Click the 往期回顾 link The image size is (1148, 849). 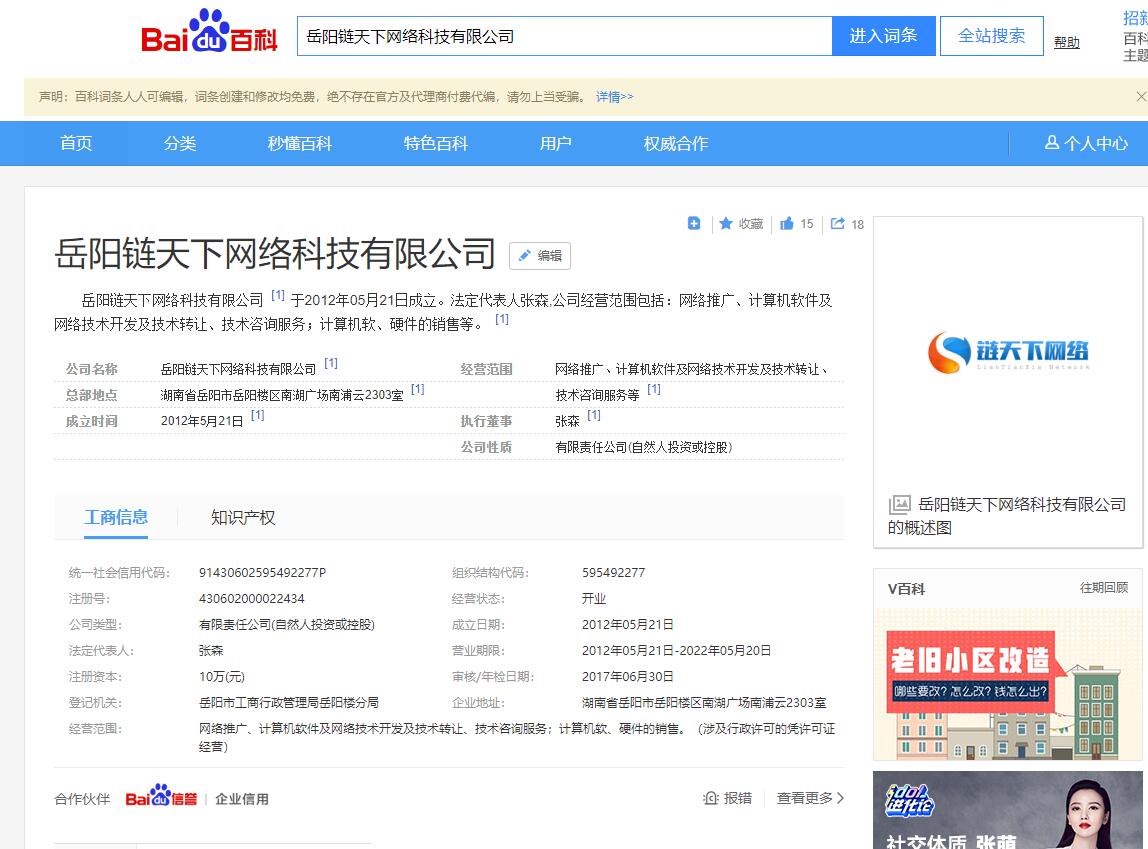point(1103,588)
